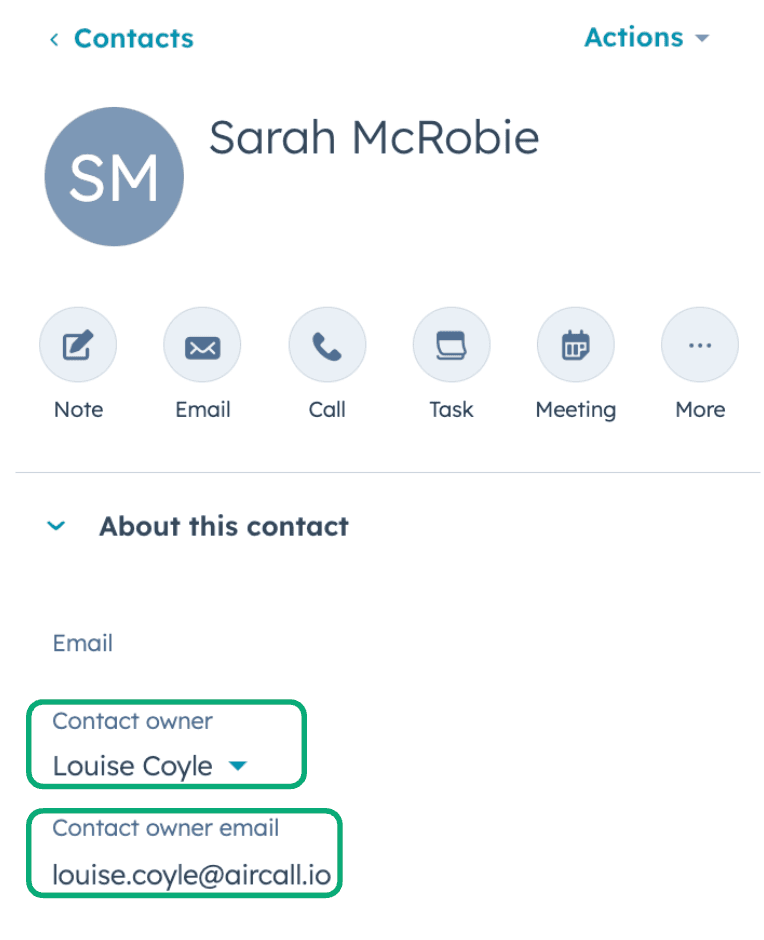
Task: Click the About this contact heading
Action: tap(223, 526)
